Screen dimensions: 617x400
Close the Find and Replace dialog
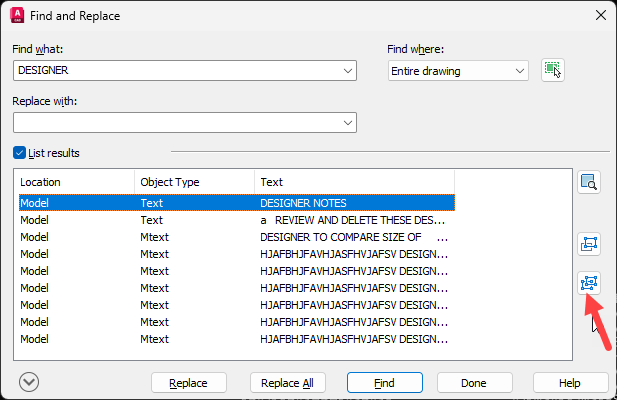tap(600, 15)
